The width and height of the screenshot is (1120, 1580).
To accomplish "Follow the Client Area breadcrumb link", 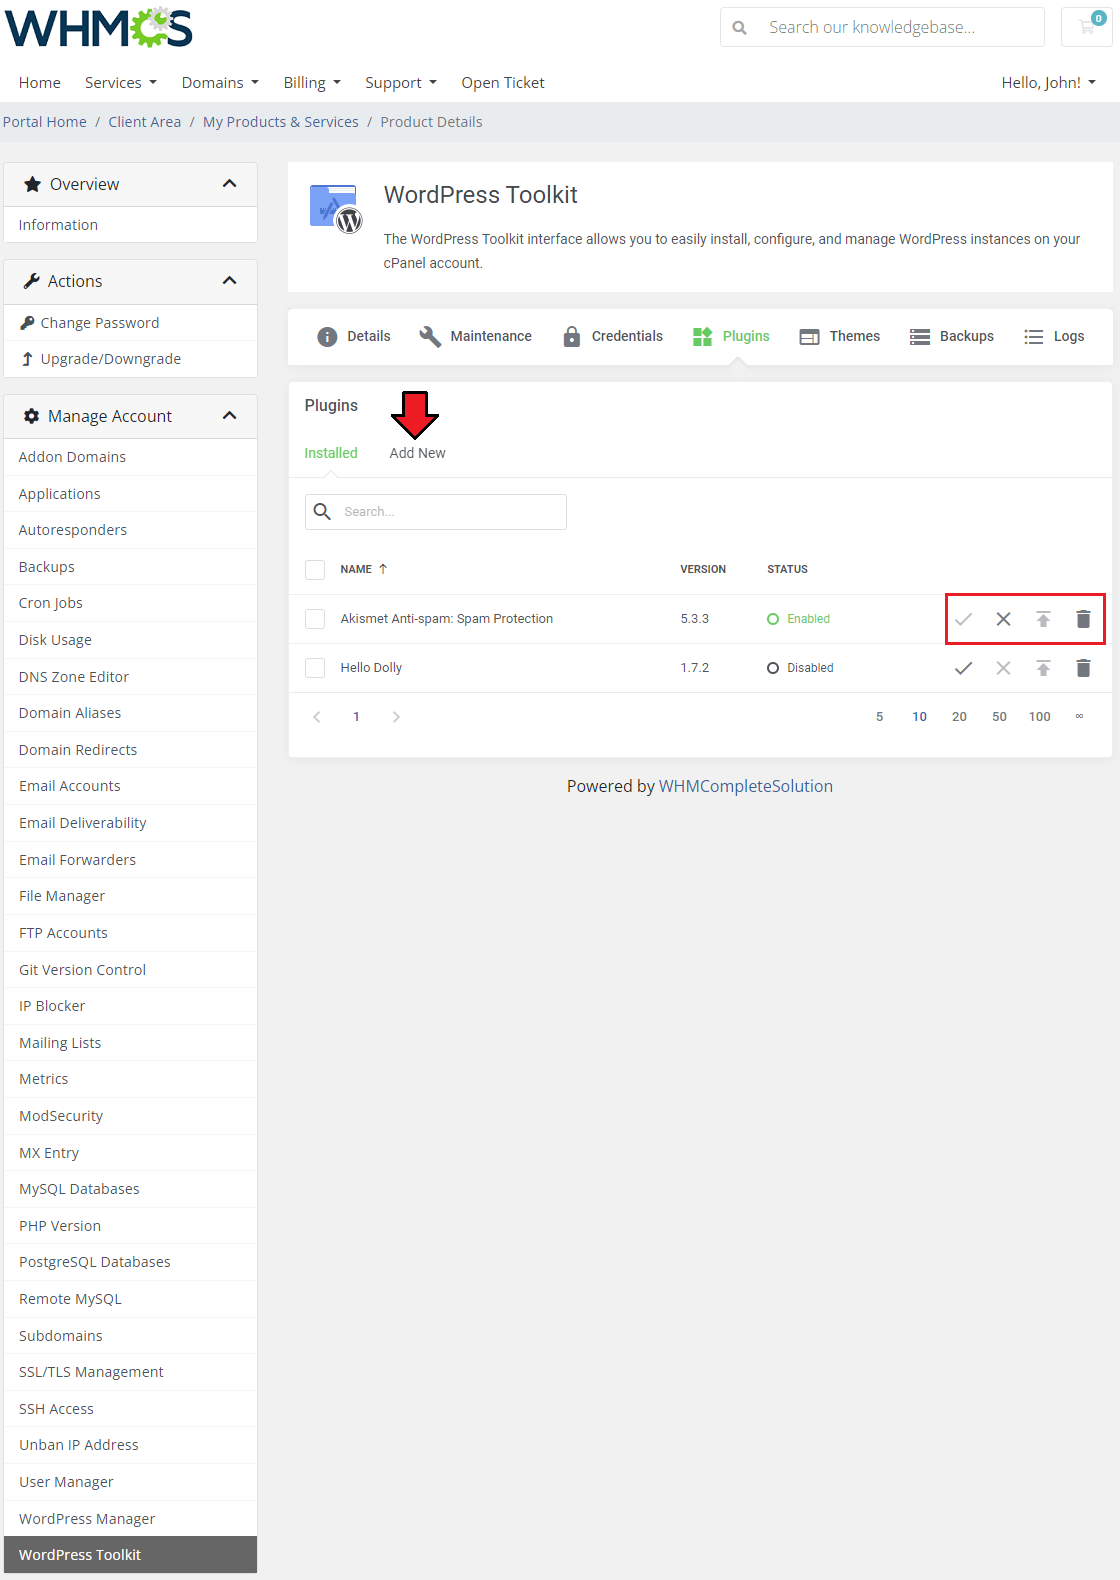I will coord(145,122).
